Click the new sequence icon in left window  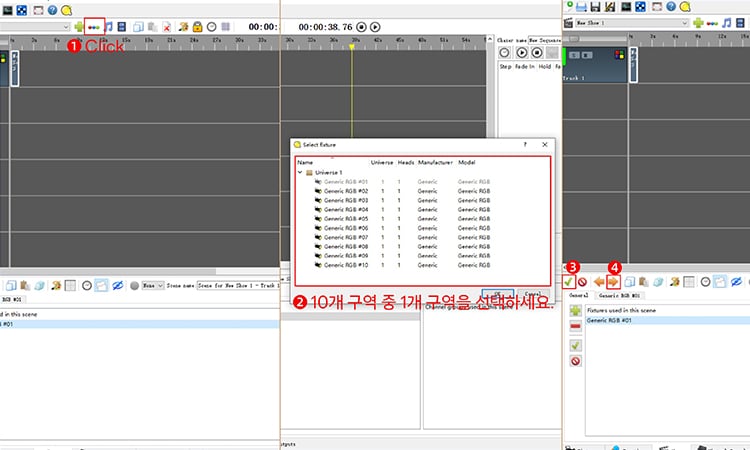tap(94, 27)
